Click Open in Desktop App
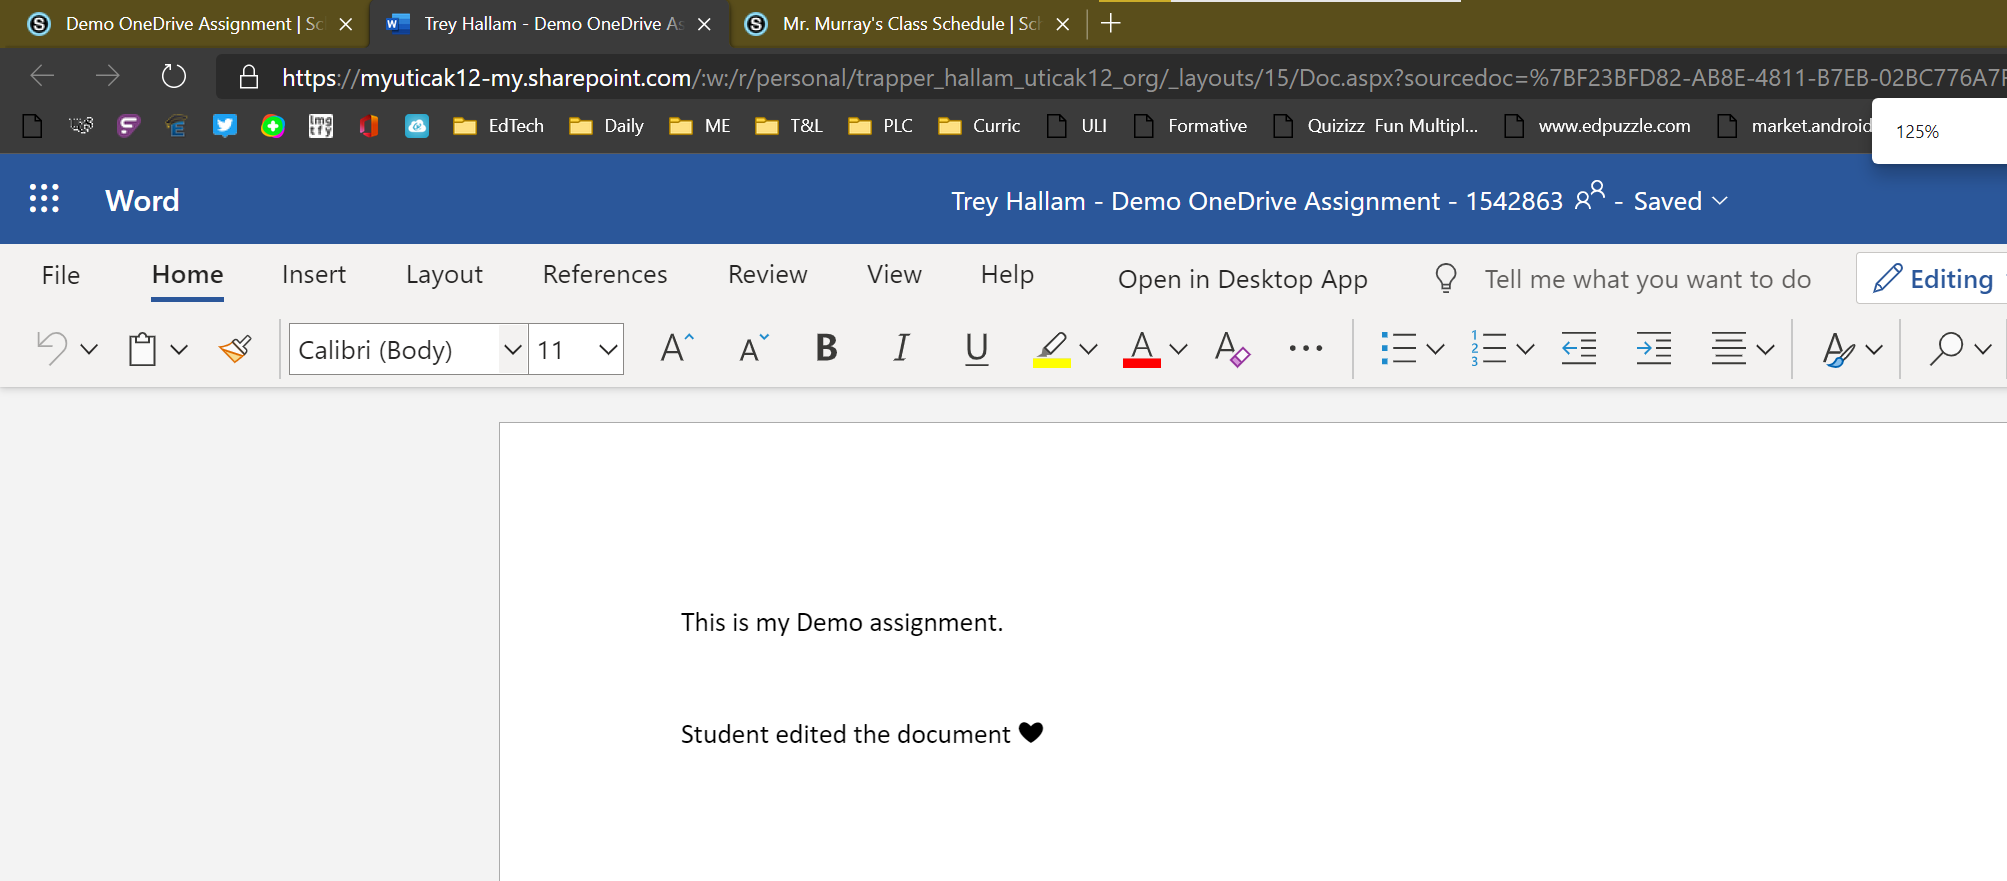The height and width of the screenshot is (881, 2007). pos(1242,279)
